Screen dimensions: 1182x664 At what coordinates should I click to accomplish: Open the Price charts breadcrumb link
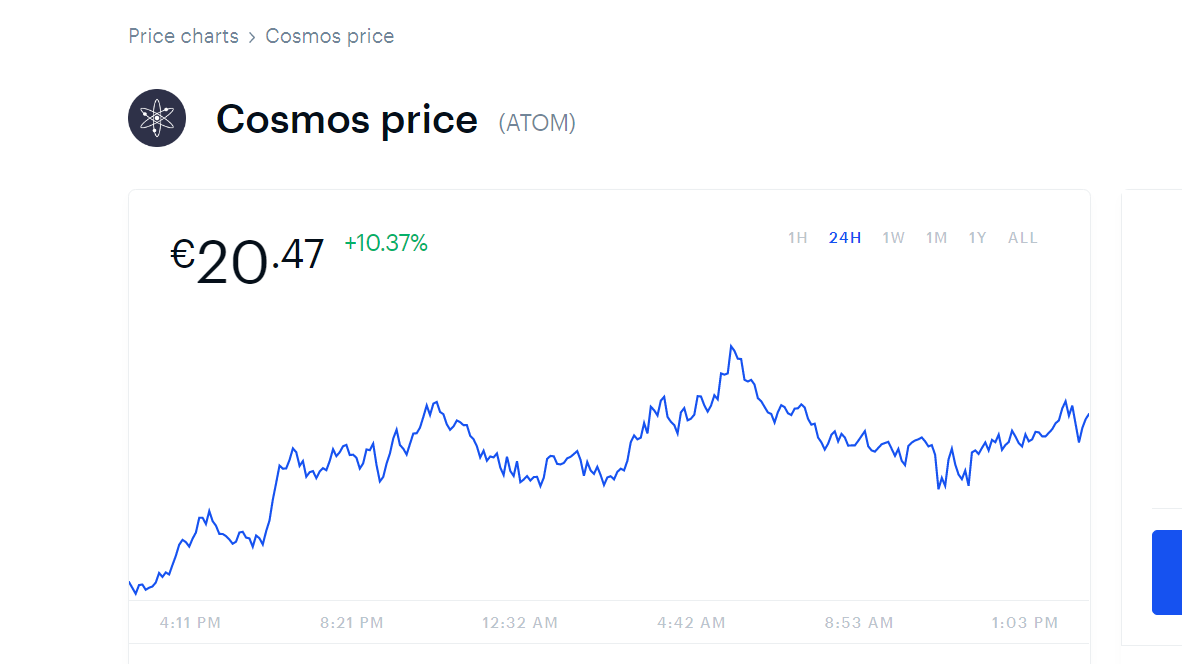pyautogui.click(x=183, y=37)
